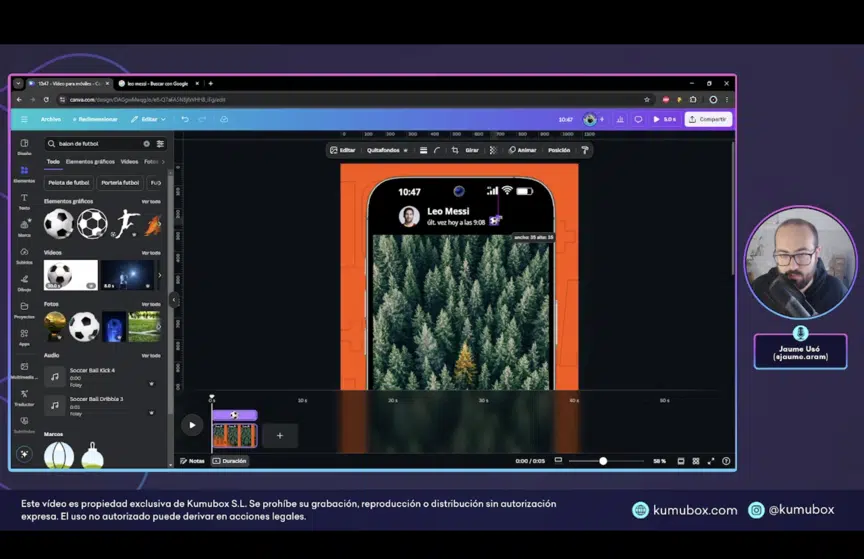
Task: Reload the page in the browser
Action: 46,100
